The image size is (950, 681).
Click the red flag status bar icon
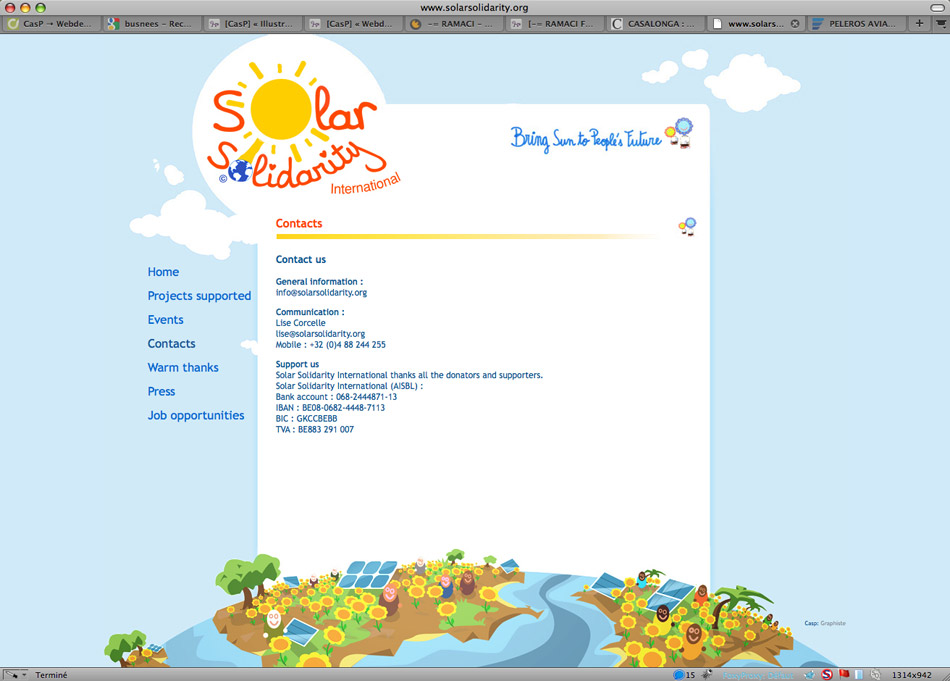pyautogui.click(x=843, y=675)
